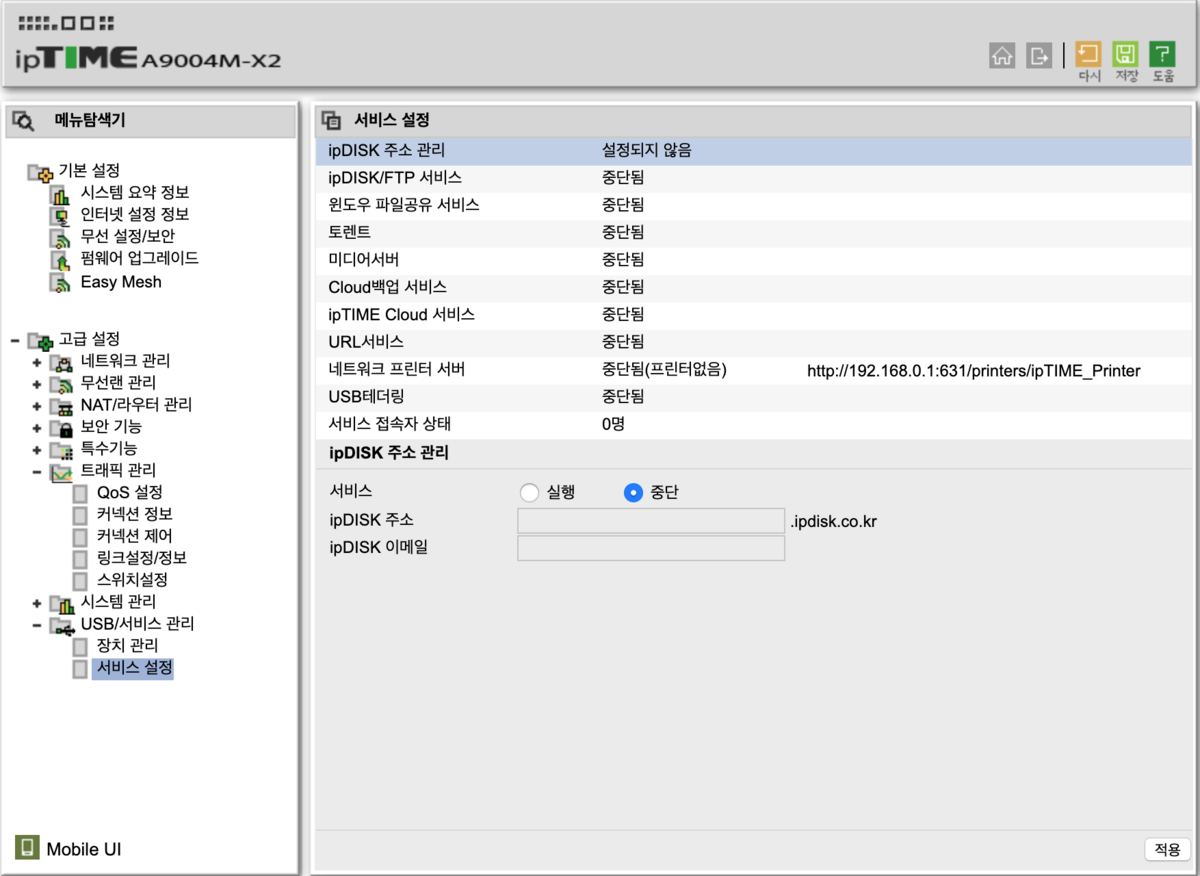Viewport: 1200px width, 876px height.
Task: Select the ipDISK 주소 관리 row
Action: (x=754, y=151)
